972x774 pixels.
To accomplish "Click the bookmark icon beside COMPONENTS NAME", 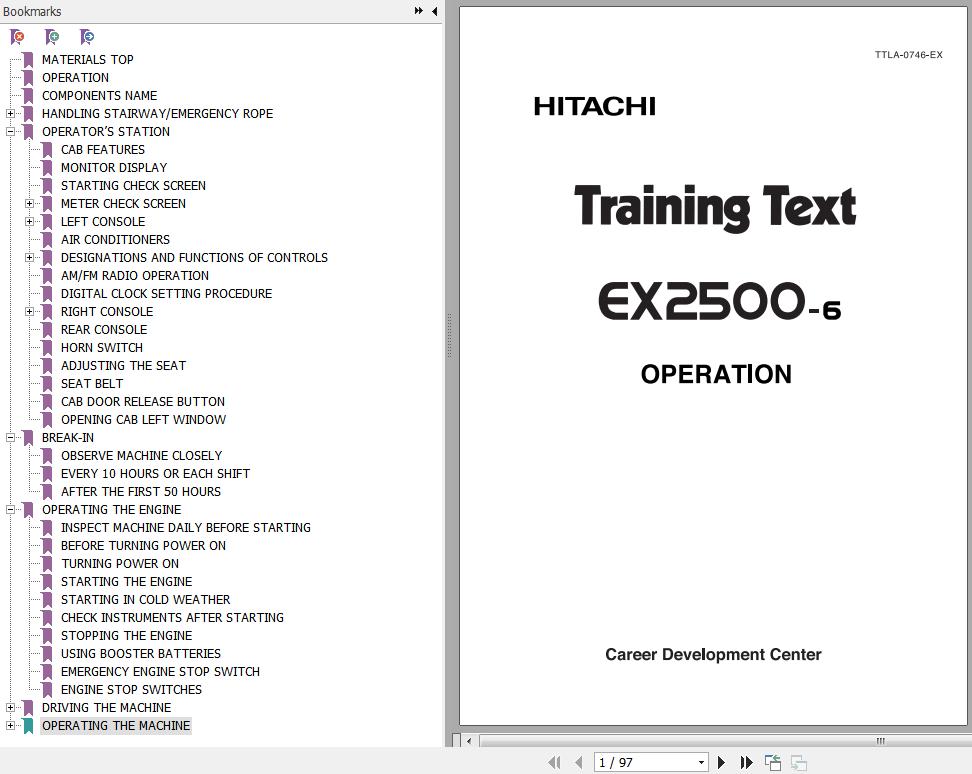I will [x=28, y=95].
